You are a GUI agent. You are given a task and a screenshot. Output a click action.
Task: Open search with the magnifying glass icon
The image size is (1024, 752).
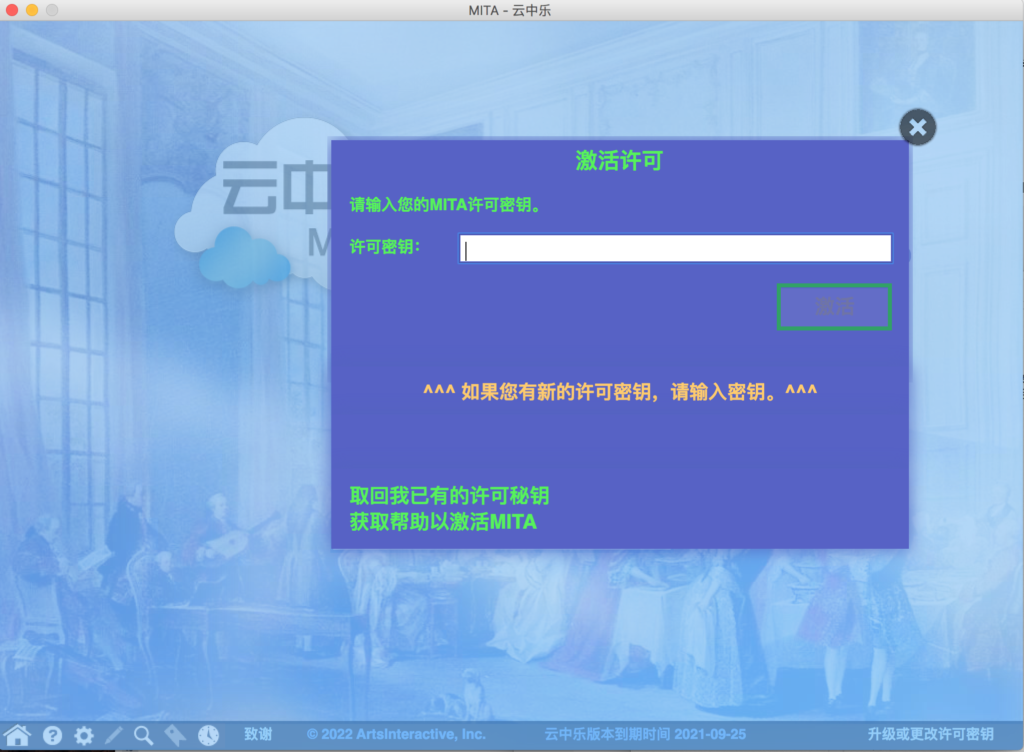click(x=144, y=735)
